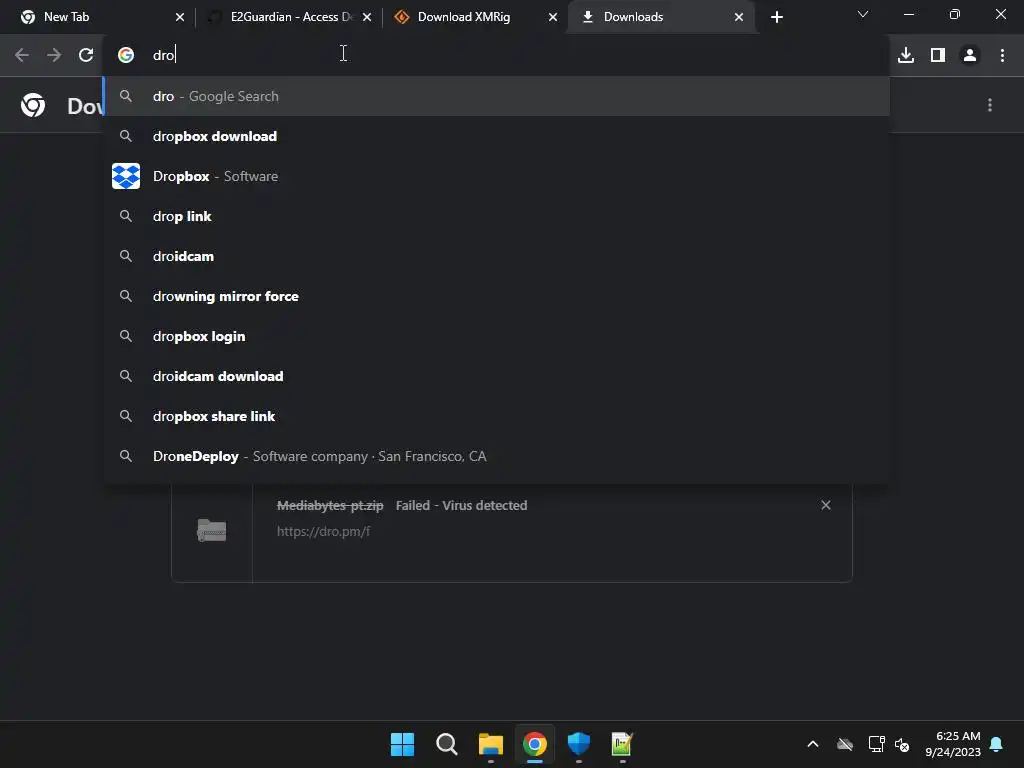The image size is (1024, 768).
Task: Open Downloads page more actions menu
Action: tap(990, 105)
